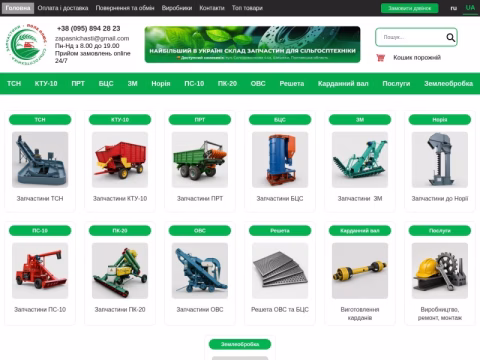The height and width of the screenshot is (360, 480).
Task: Open the КТУ-10 red trailer image
Action: point(120,160)
